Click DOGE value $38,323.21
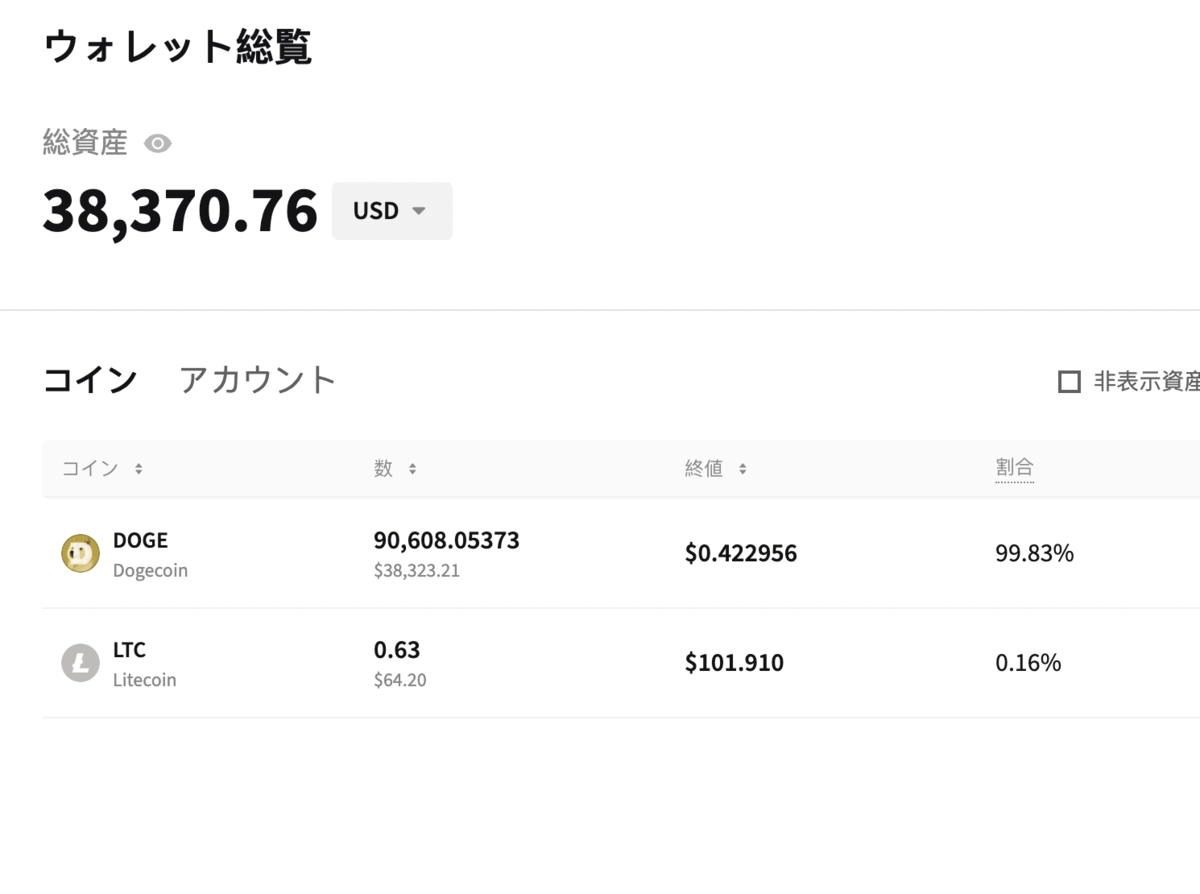The width and height of the screenshot is (1200, 894). tap(417, 572)
